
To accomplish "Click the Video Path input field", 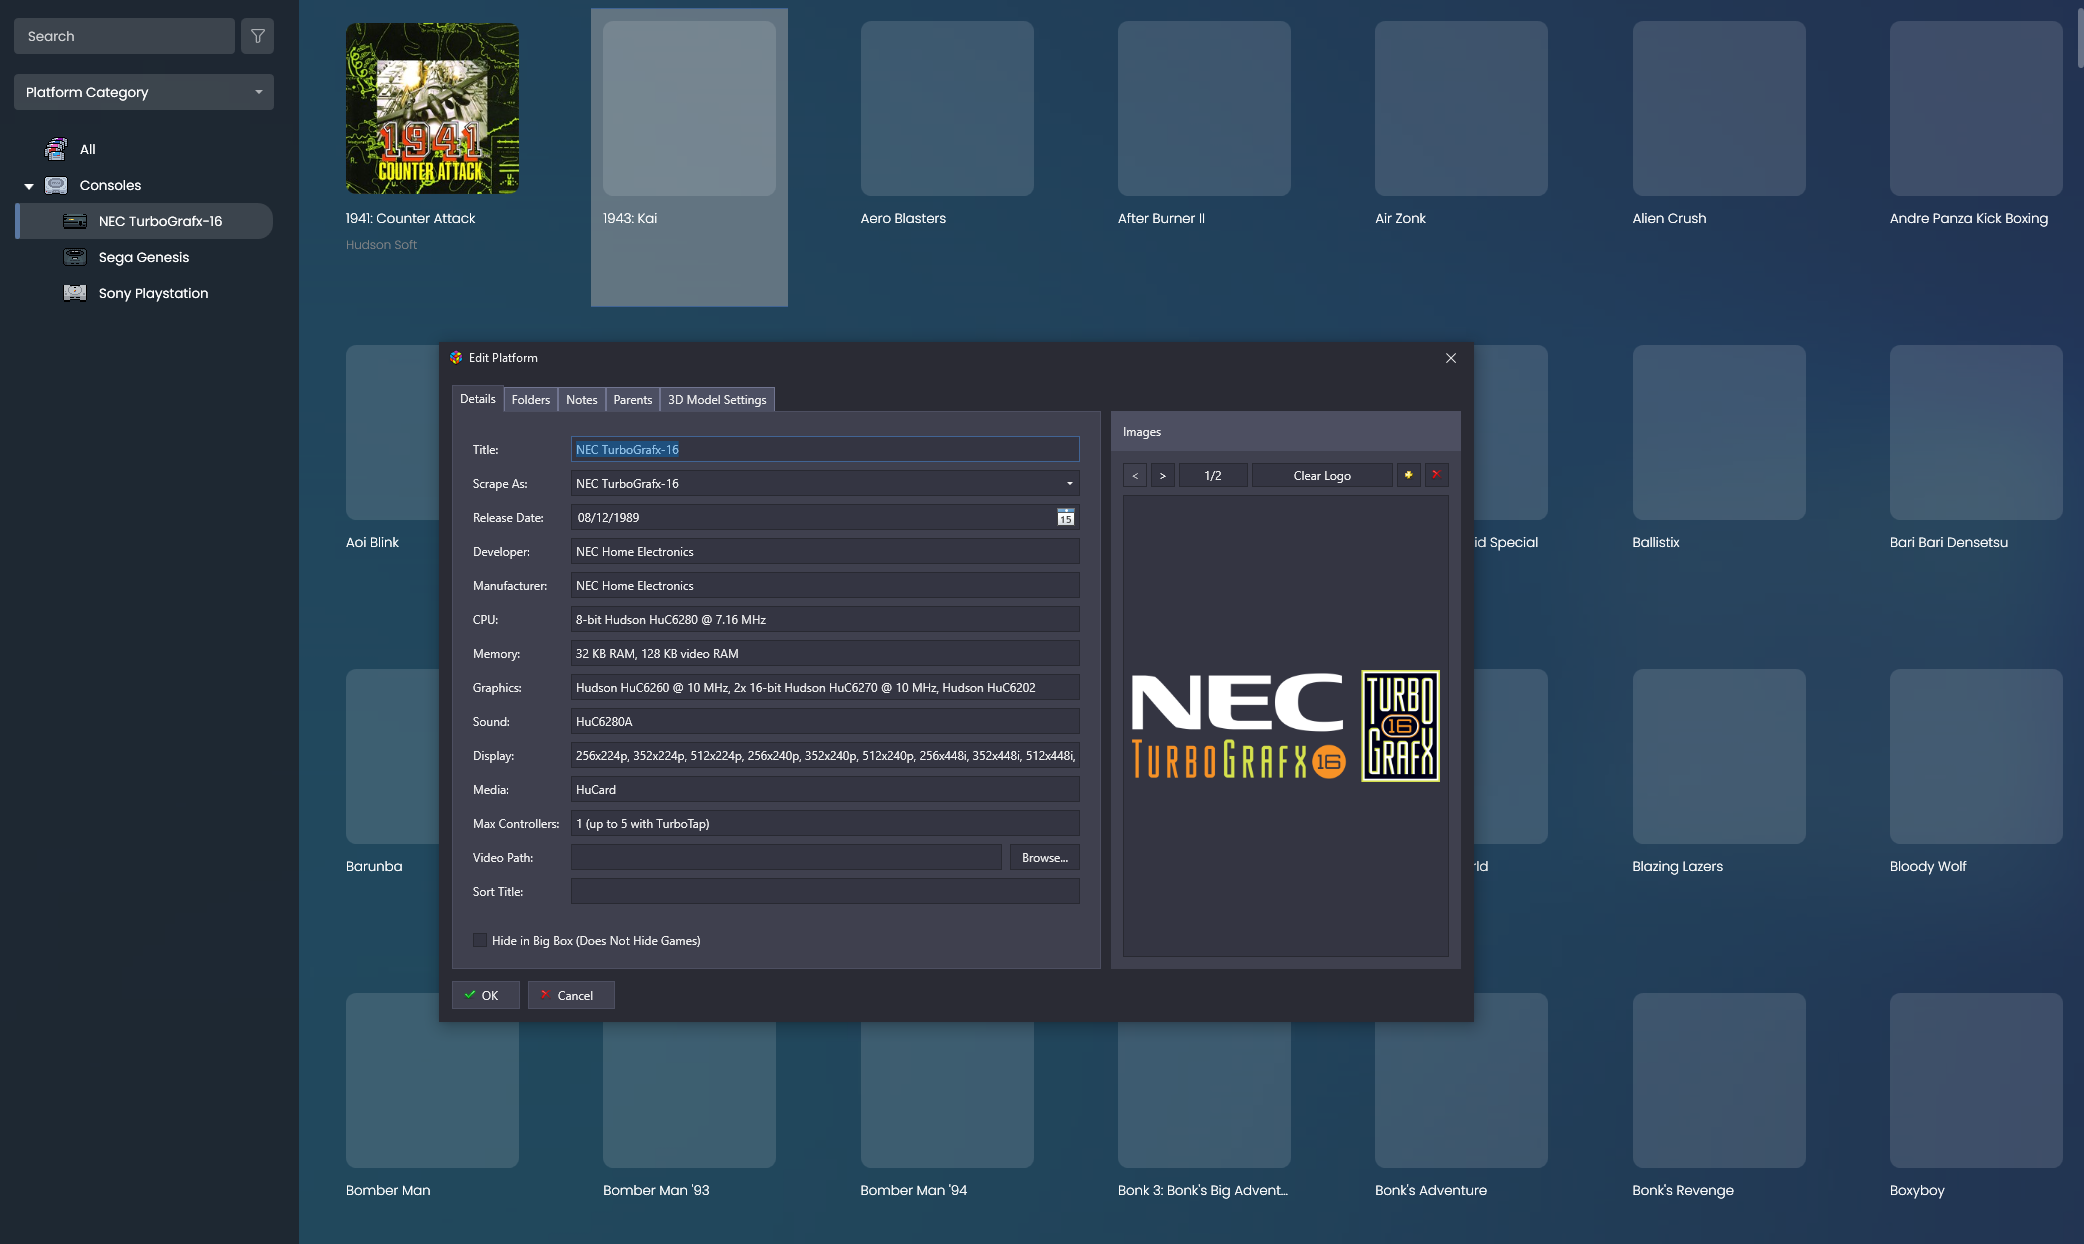I will pyautogui.click(x=786, y=857).
